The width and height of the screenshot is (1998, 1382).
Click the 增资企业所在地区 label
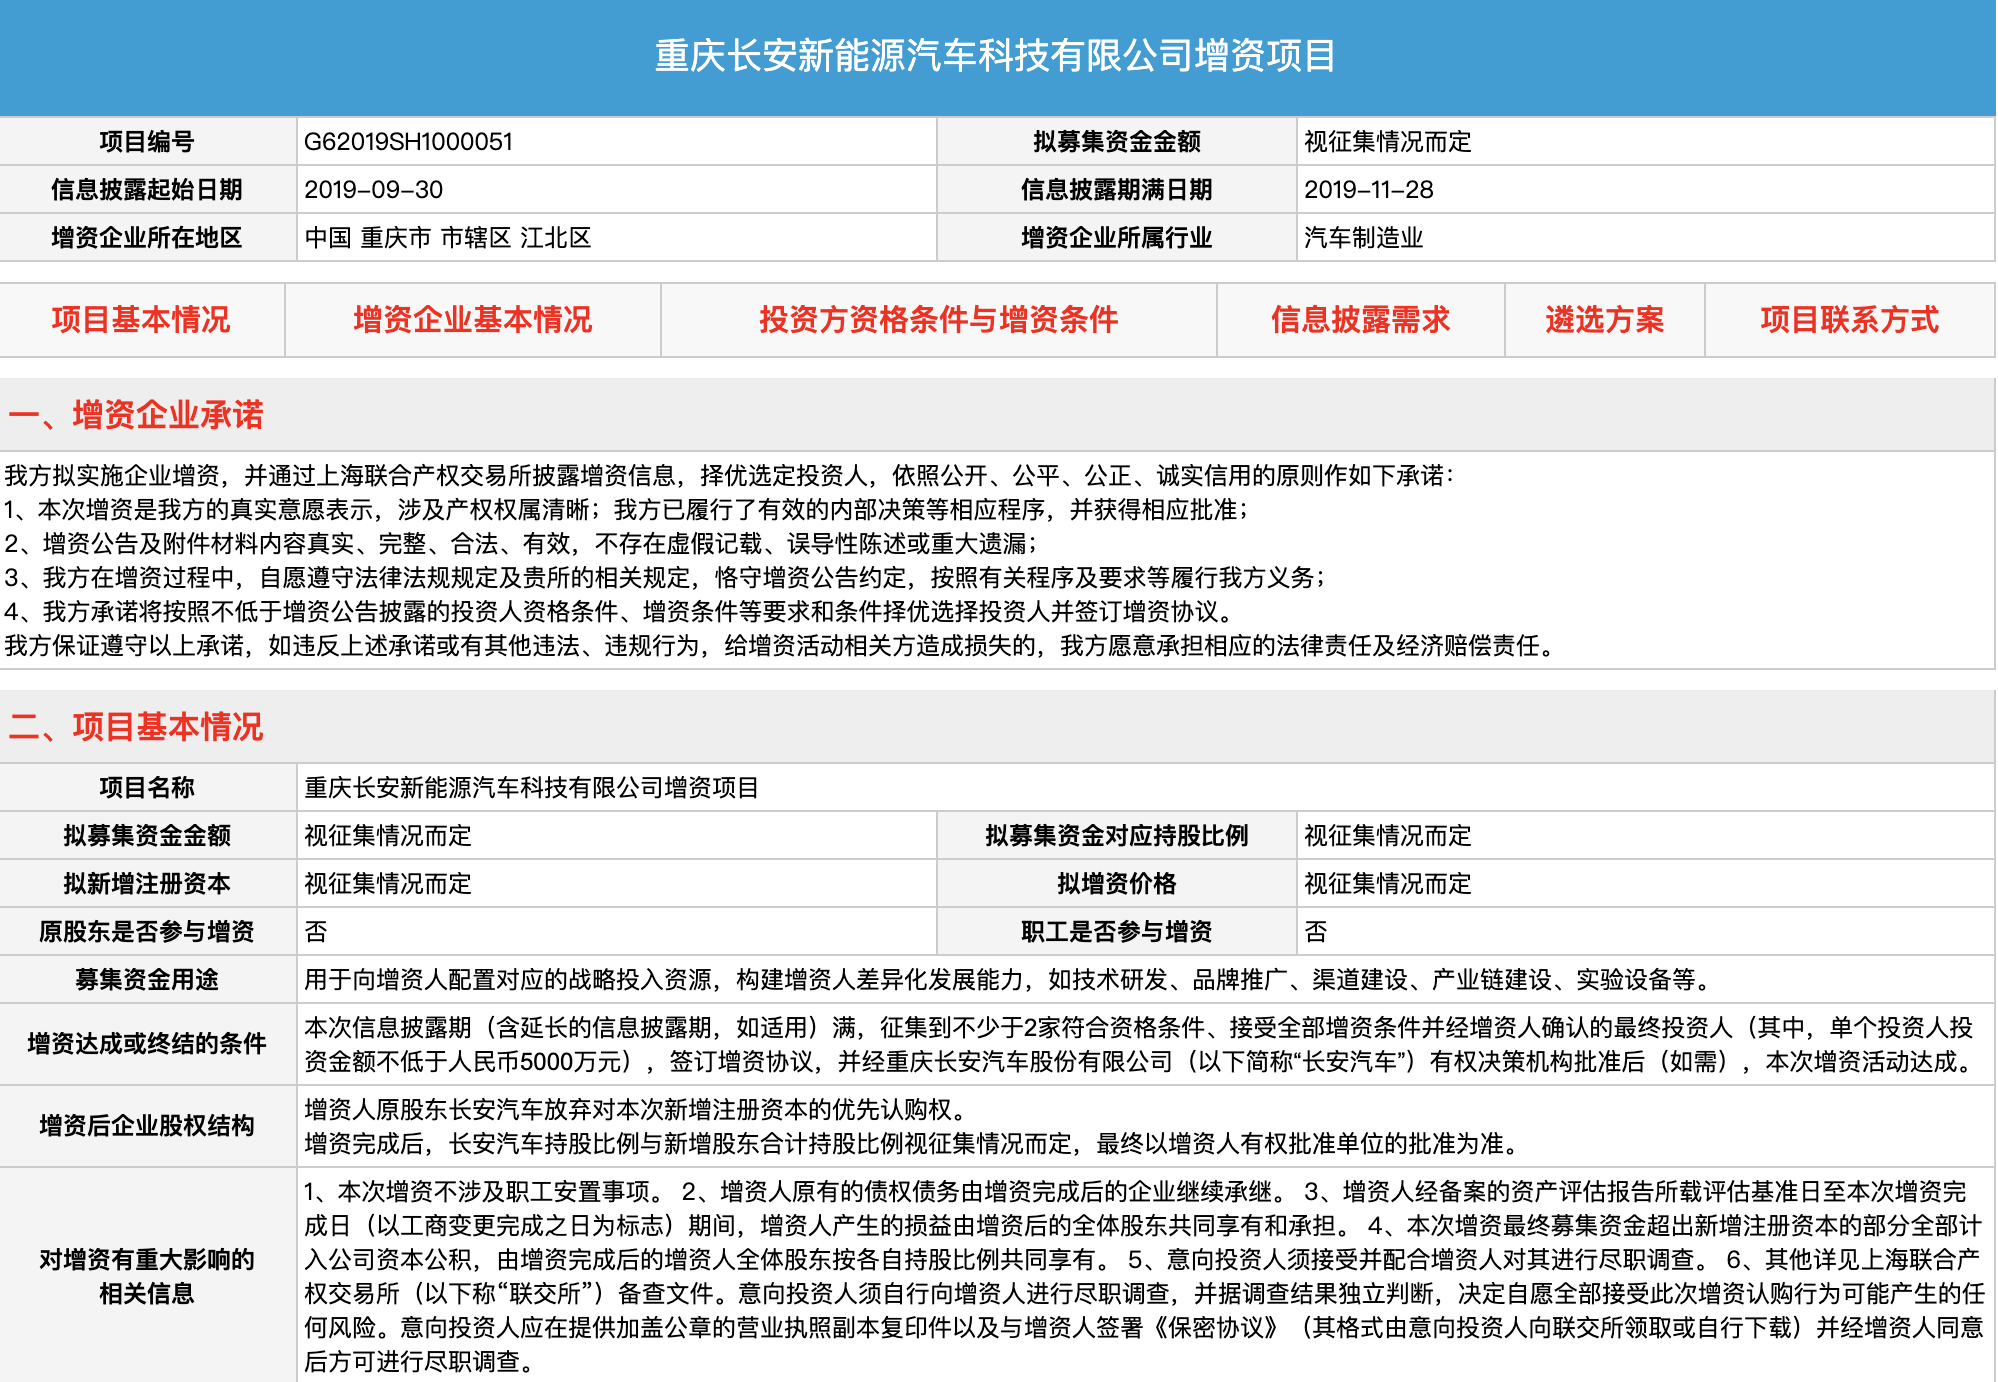click(x=147, y=238)
